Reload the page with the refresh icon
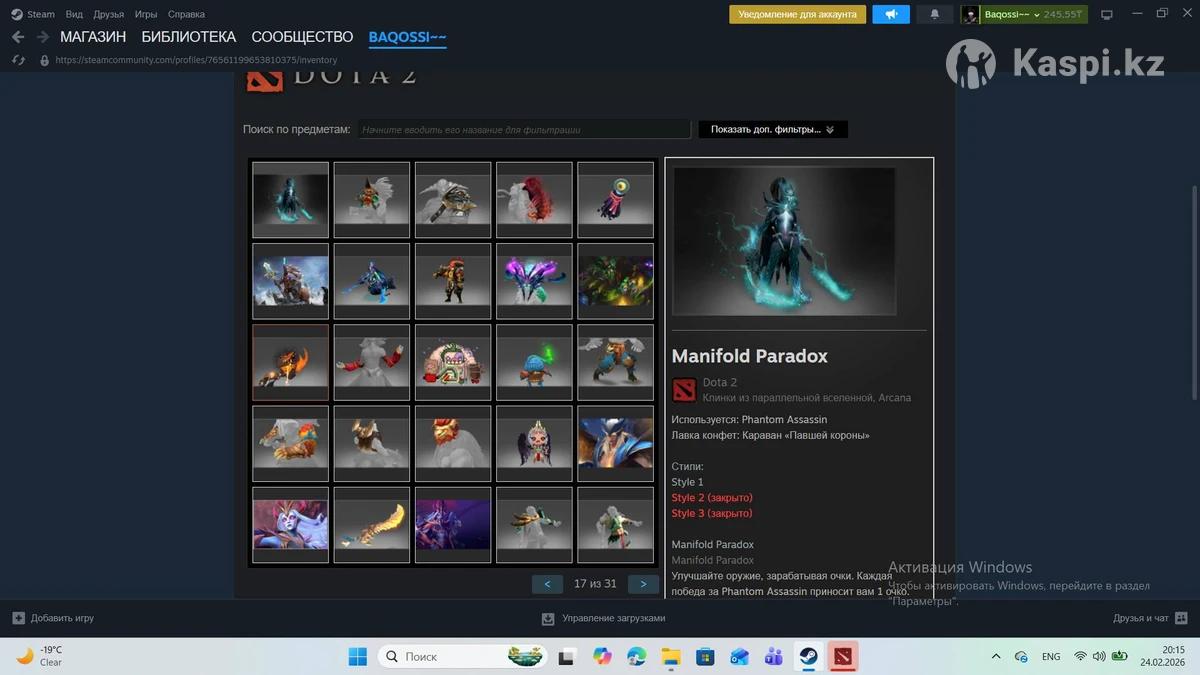Image resolution: width=1200 pixels, height=675 pixels. (x=18, y=60)
